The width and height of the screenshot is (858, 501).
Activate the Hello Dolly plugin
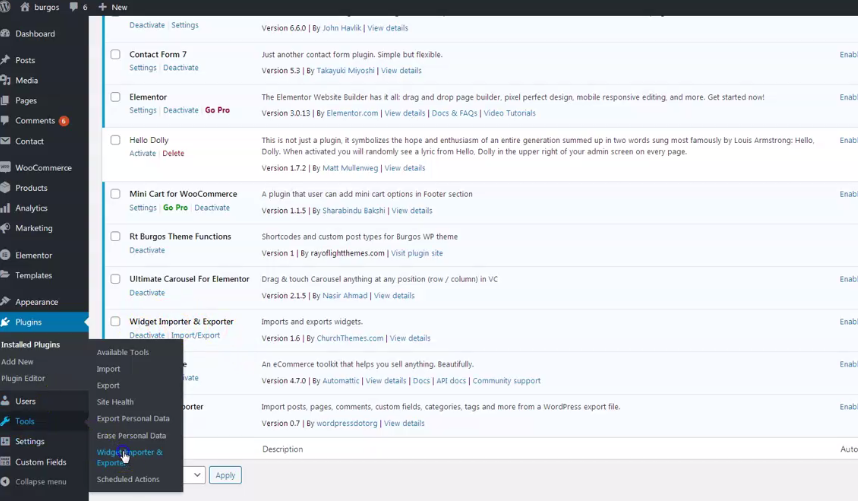pyautogui.click(x=142, y=153)
